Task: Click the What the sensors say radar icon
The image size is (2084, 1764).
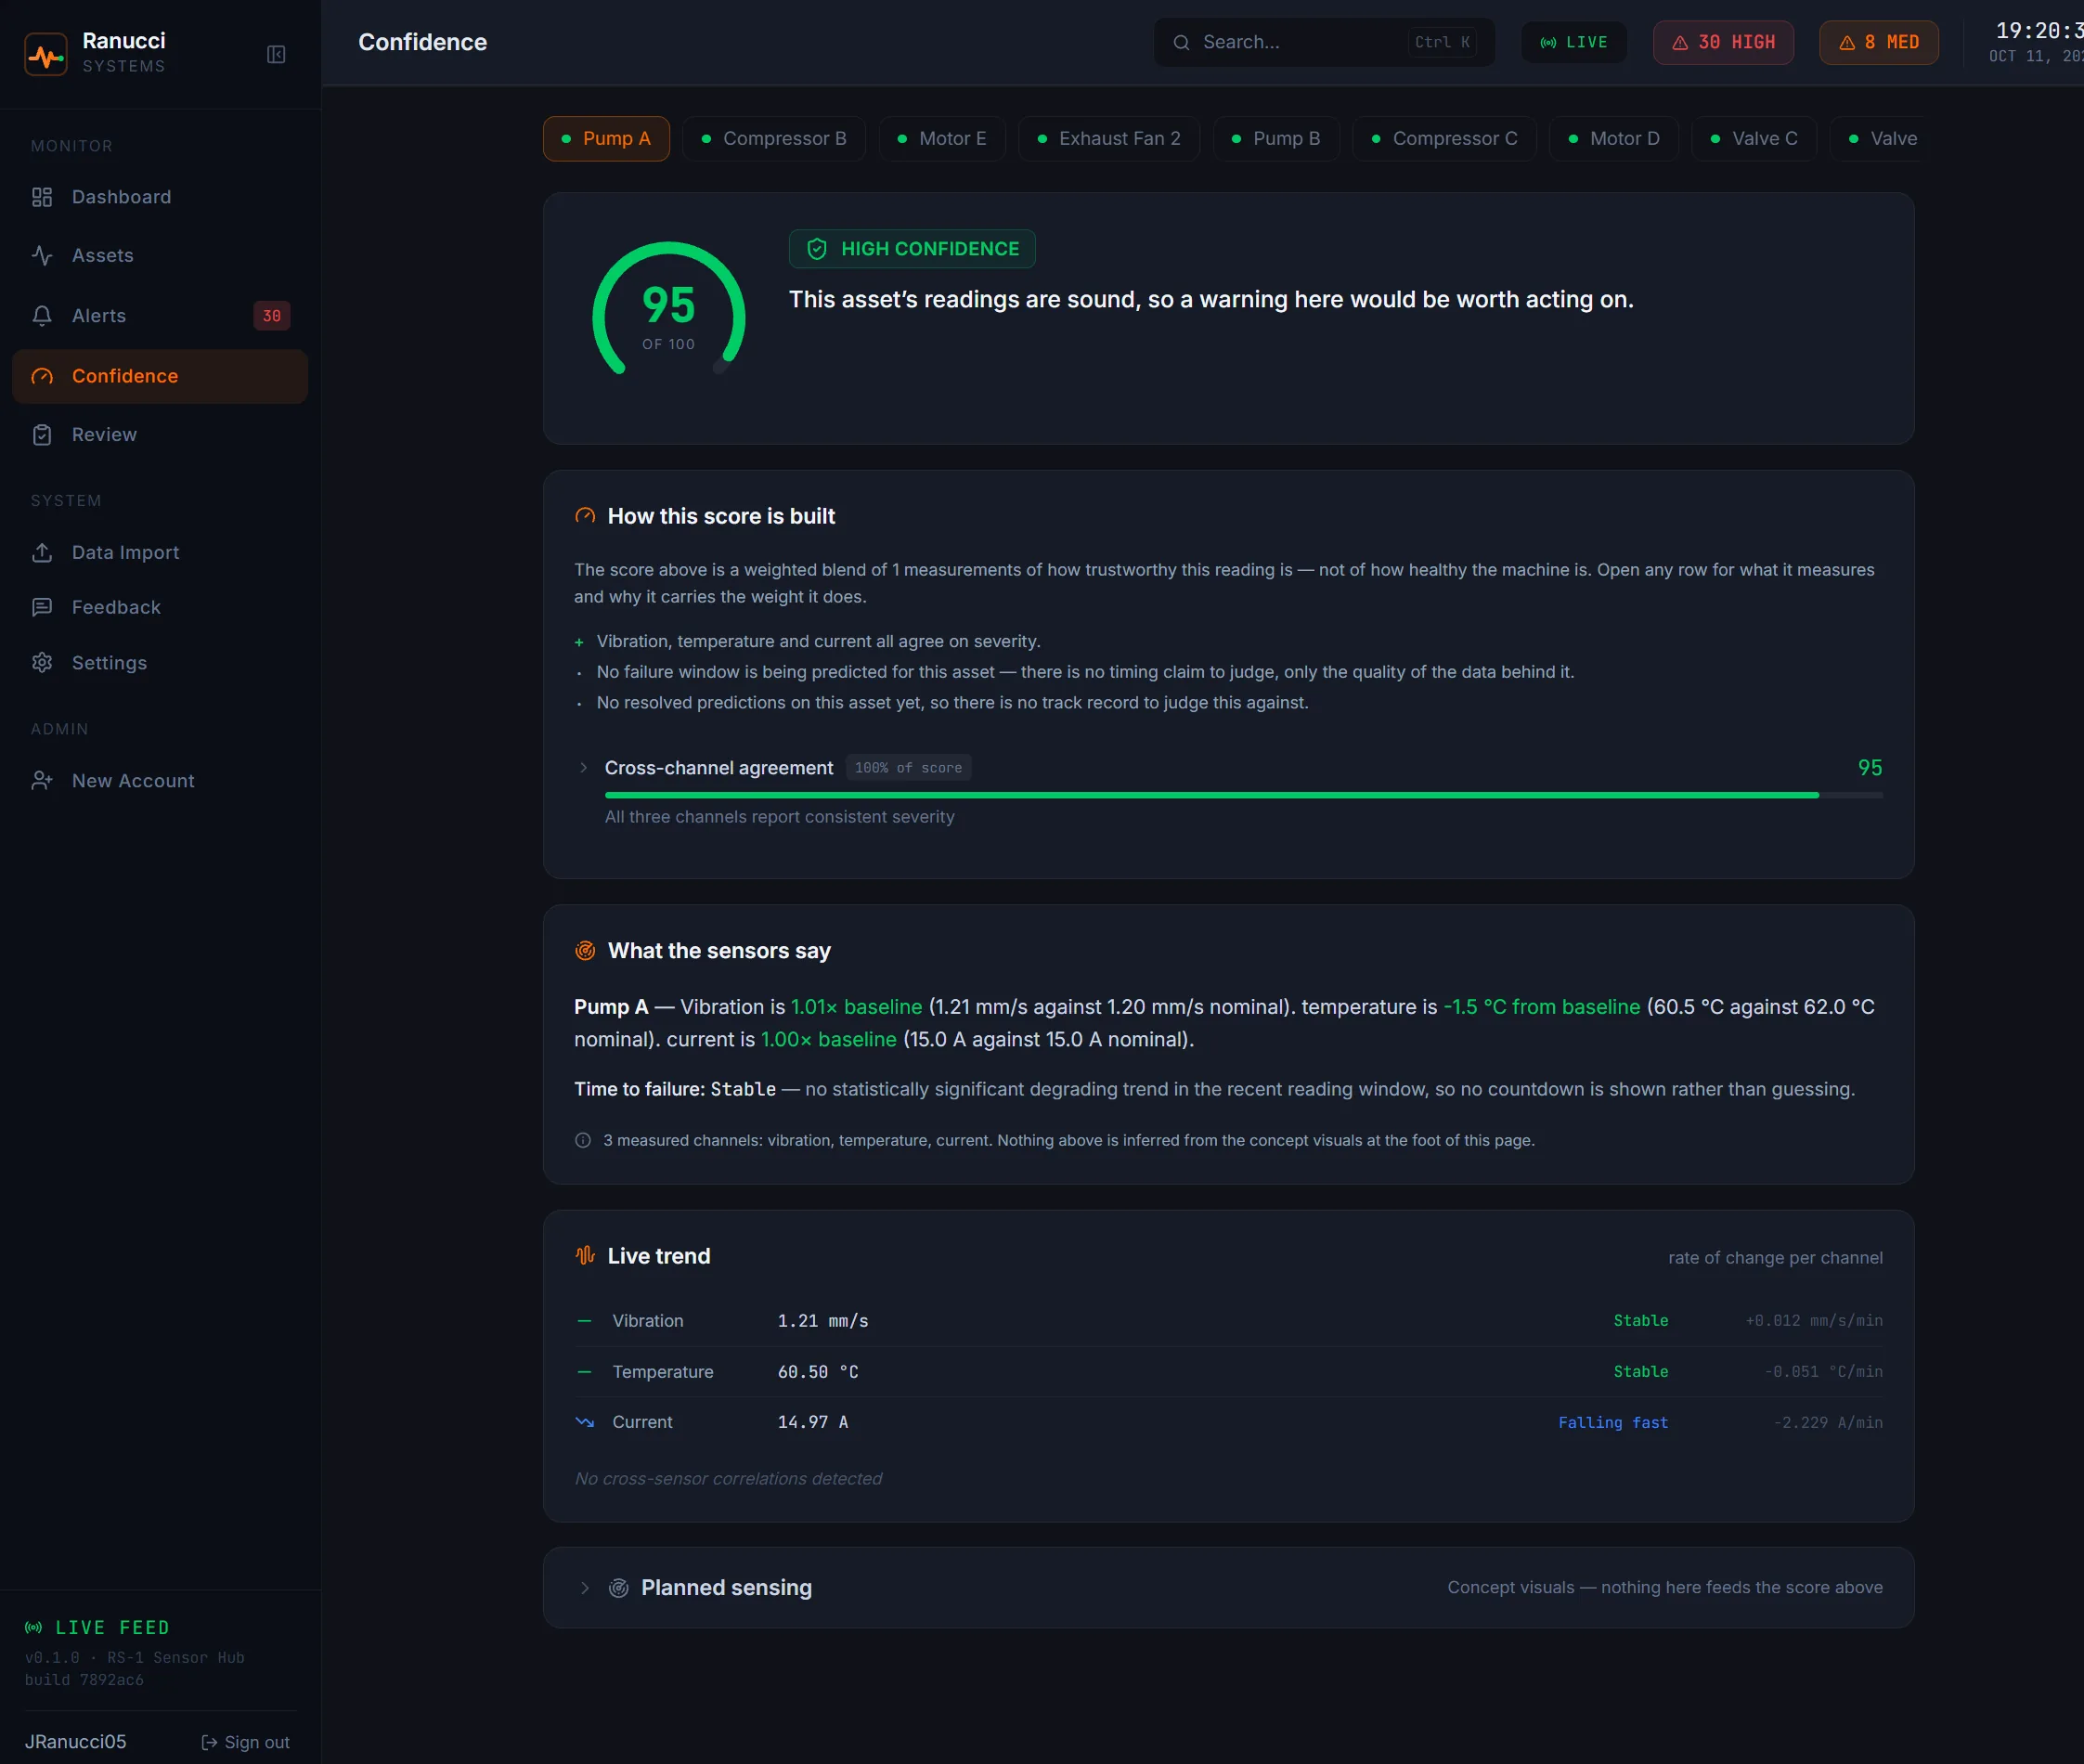Action: pos(585,950)
